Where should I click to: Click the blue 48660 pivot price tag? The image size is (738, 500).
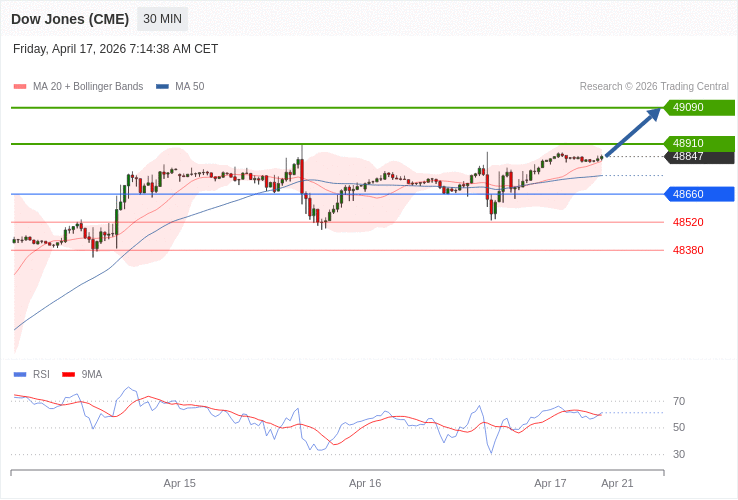point(699,194)
